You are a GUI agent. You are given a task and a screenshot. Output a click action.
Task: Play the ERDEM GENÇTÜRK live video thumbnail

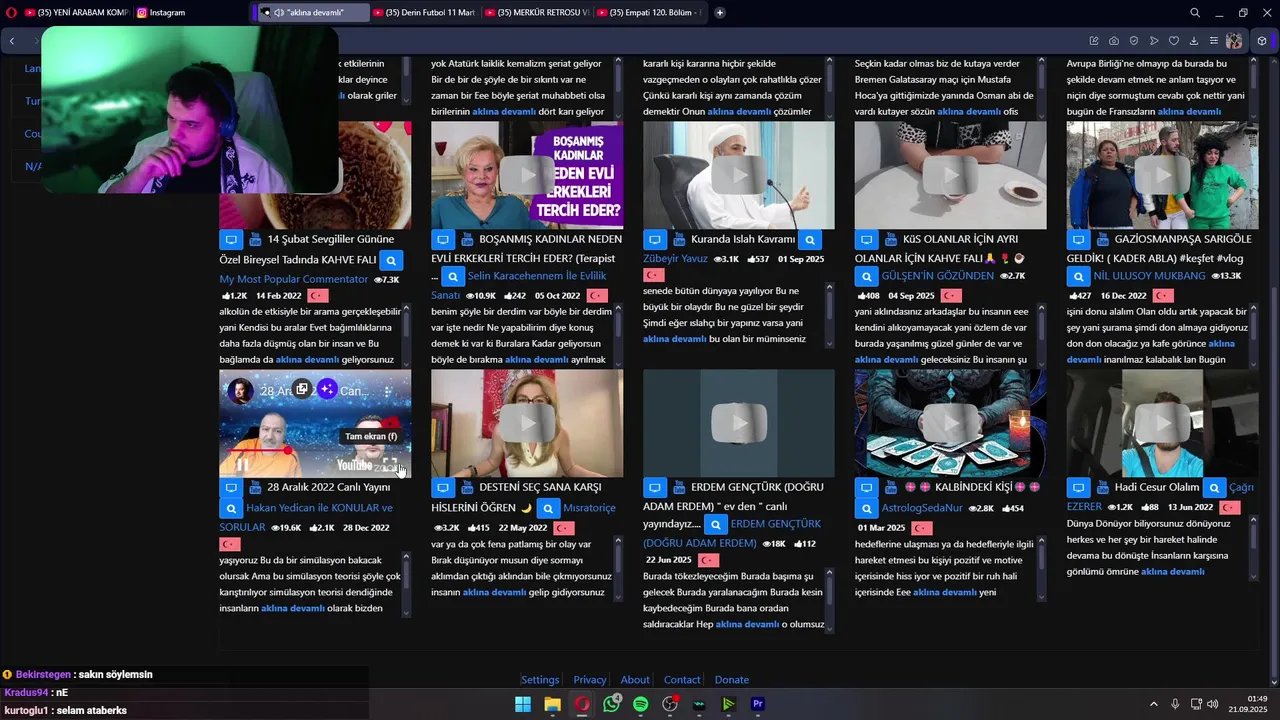click(x=738, y=424)
